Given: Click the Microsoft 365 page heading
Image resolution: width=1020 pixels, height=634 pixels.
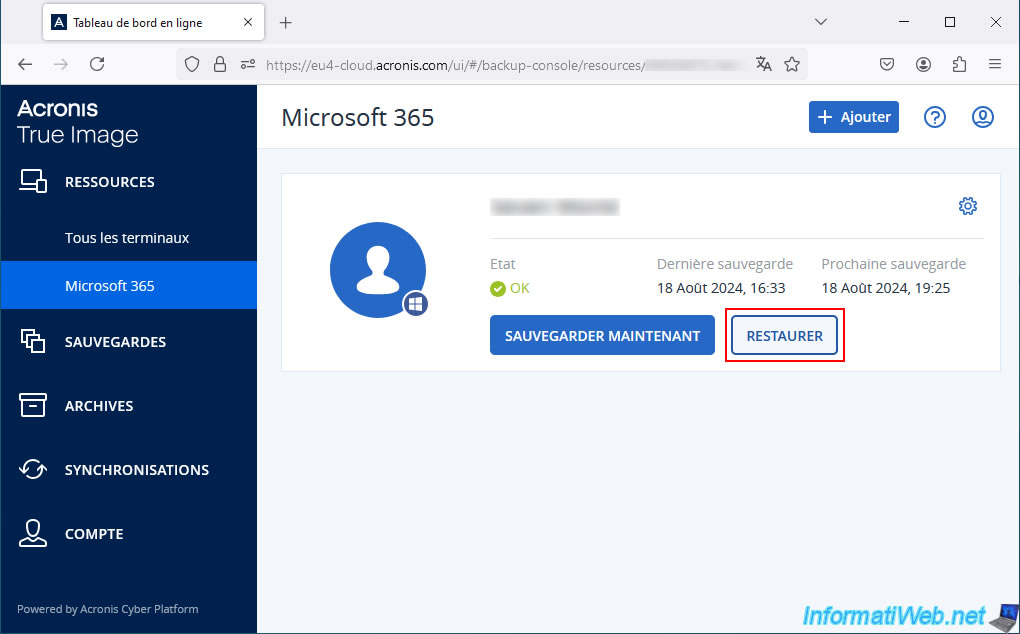Looking at the screenshot, I should coord(358,118).
